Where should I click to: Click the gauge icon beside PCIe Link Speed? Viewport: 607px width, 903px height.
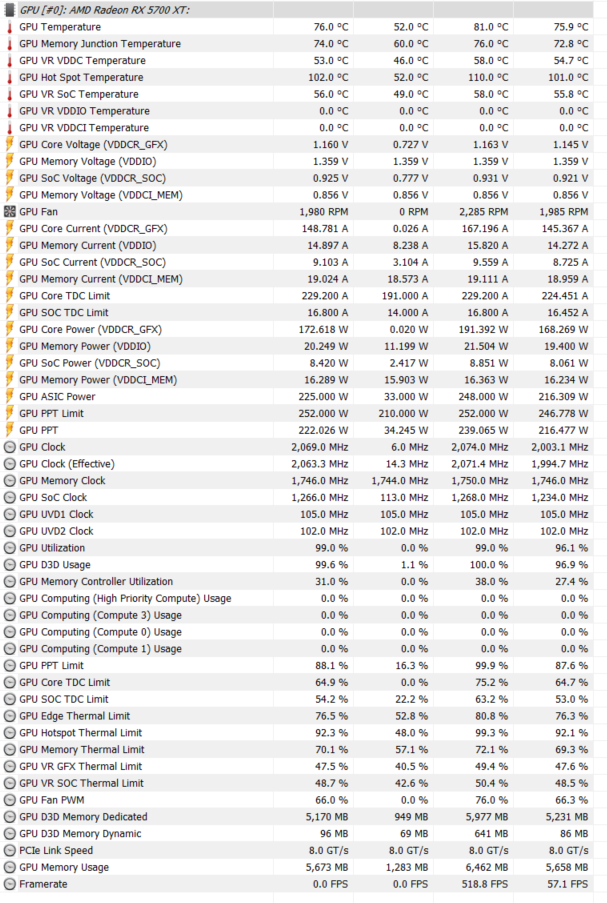click(9, 851)
